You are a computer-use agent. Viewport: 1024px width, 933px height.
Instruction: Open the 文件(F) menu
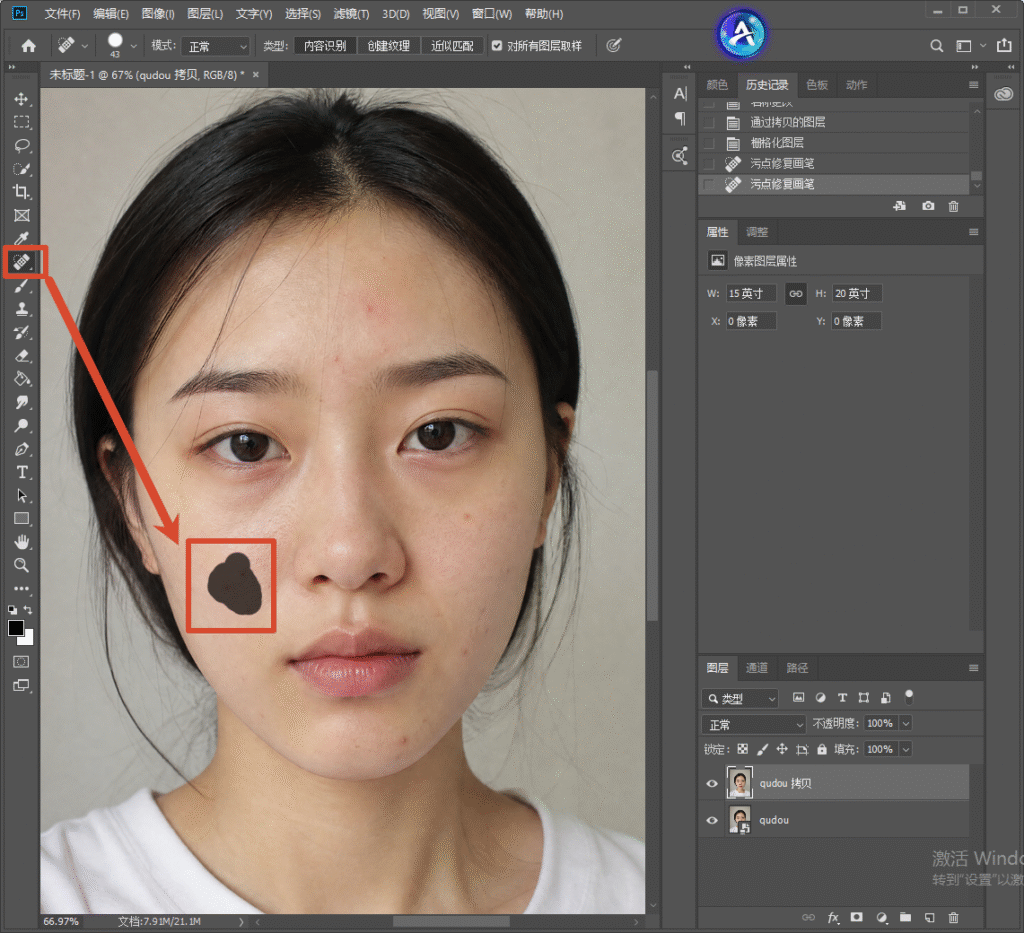62,14
